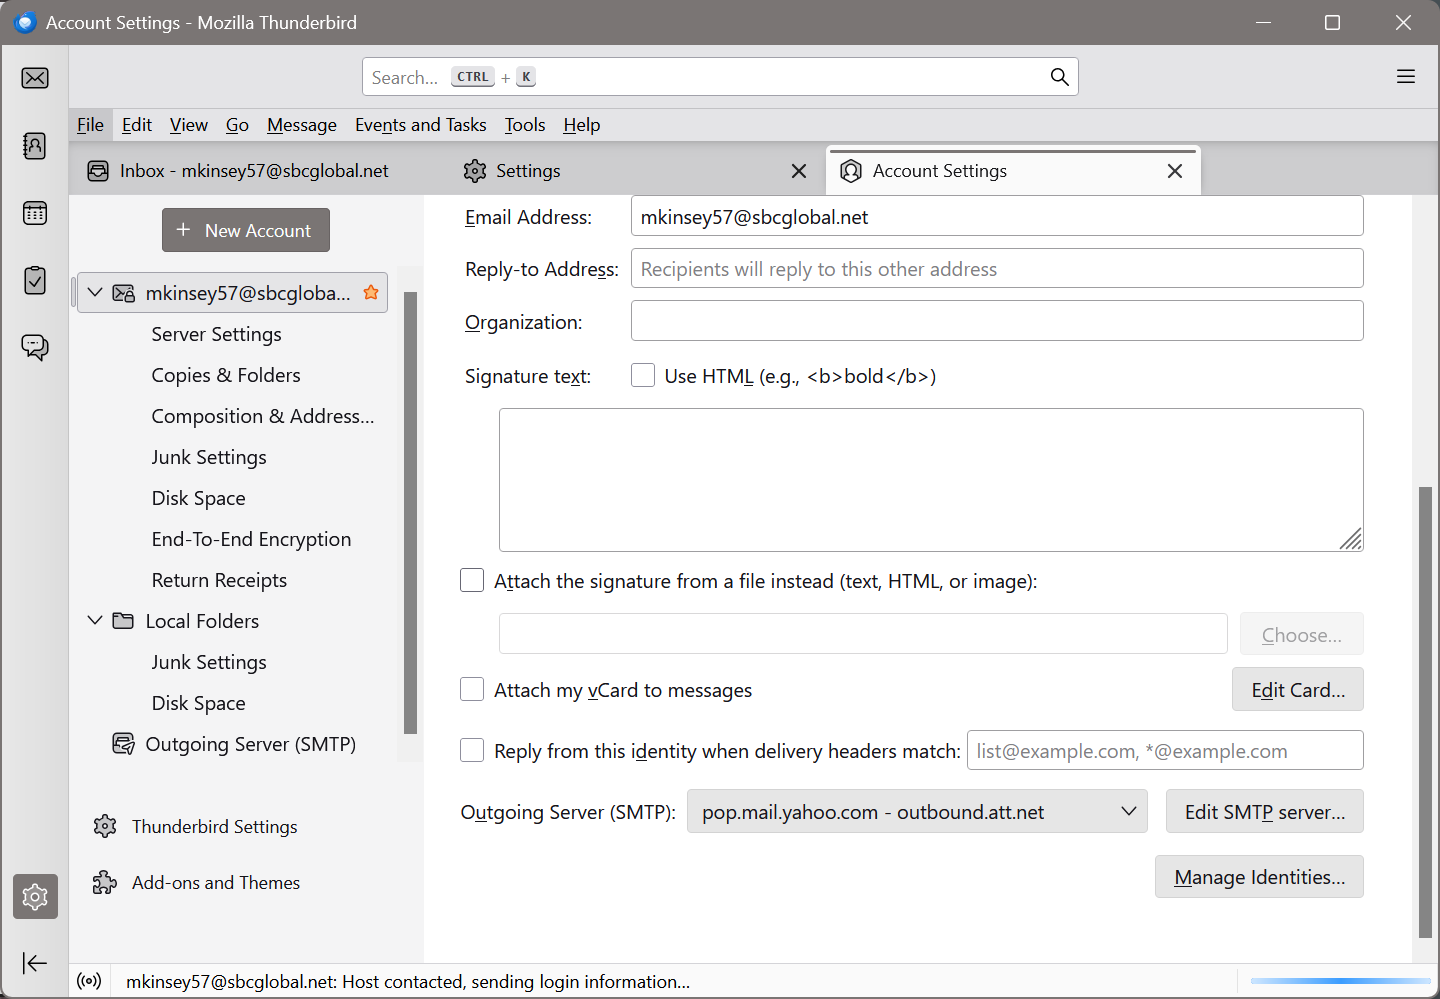Click the New Account button

point(246,230)
